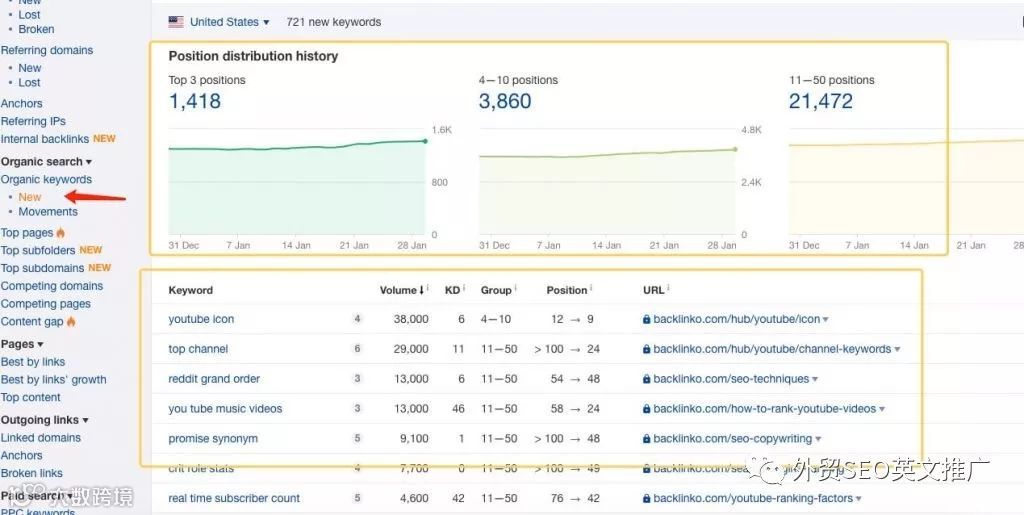Open the 'top channel' keyword link

198,349
